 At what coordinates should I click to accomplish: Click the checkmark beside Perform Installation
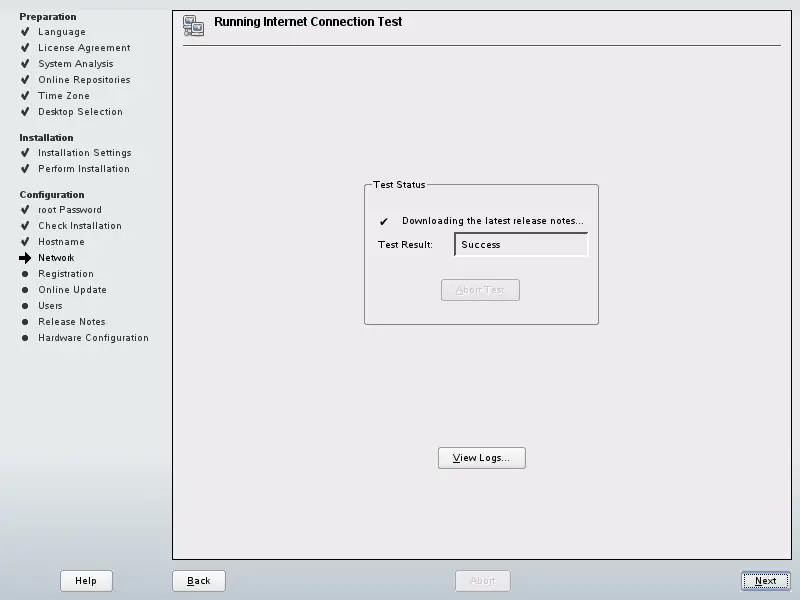coord(25,168)
